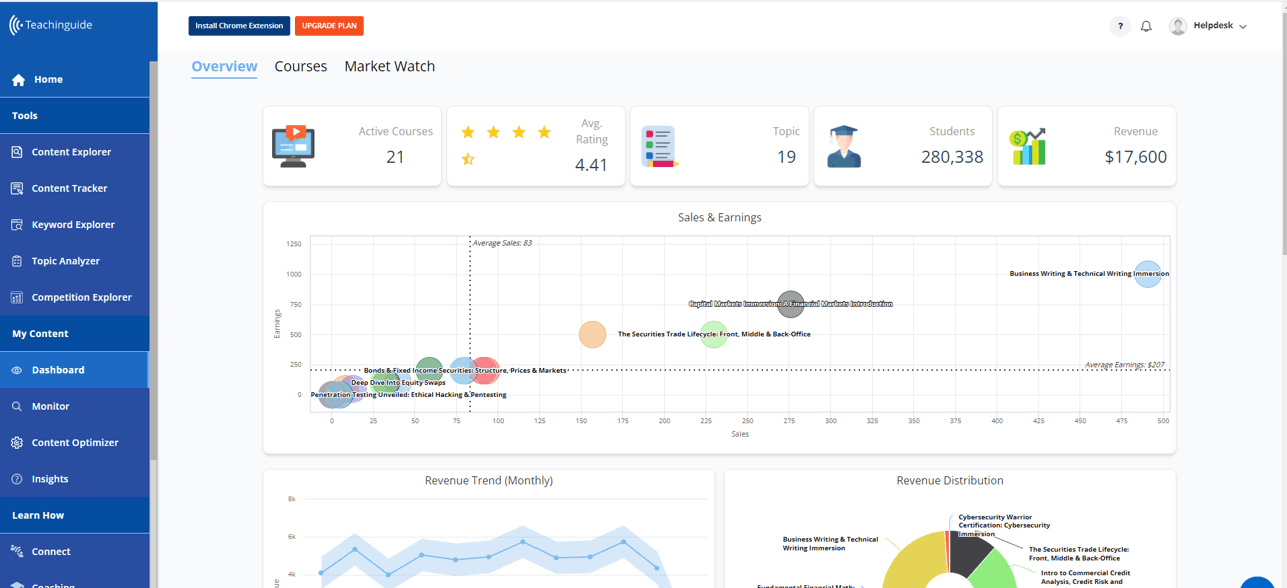Viewport: 1287px width, 588px height.
Task: Click the Teachinguide logo
Action: point(51,25)
